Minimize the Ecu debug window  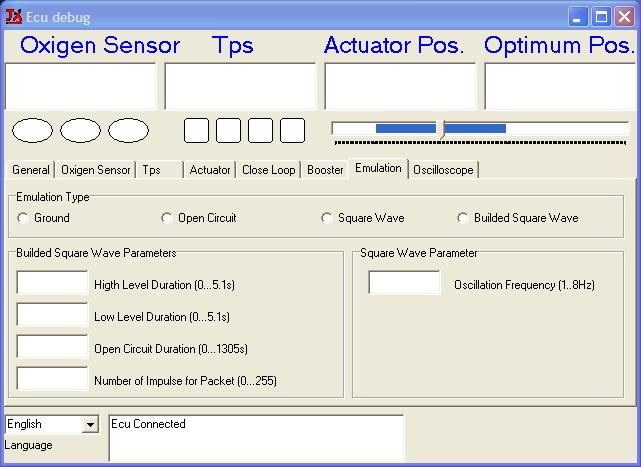point(580,16)
